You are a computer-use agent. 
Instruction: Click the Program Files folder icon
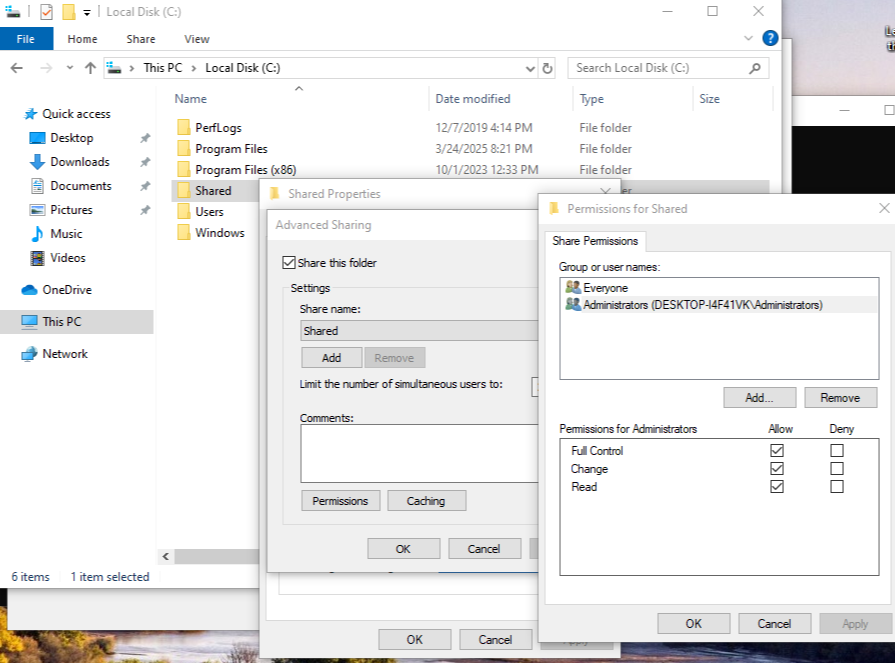pyautogui.click(x=183, y=148)
